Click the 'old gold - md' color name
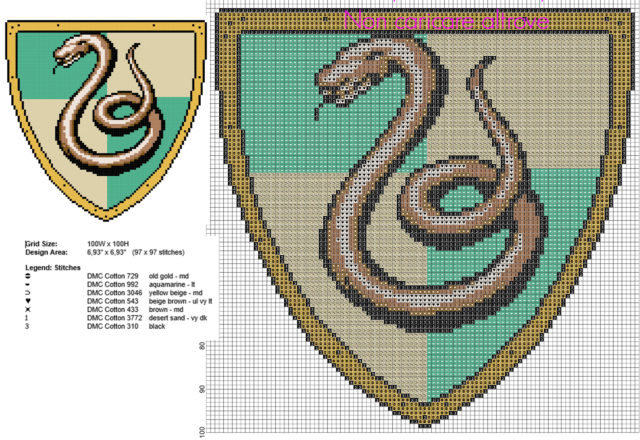This screenshot has width=640, height=440. point(169,276)
